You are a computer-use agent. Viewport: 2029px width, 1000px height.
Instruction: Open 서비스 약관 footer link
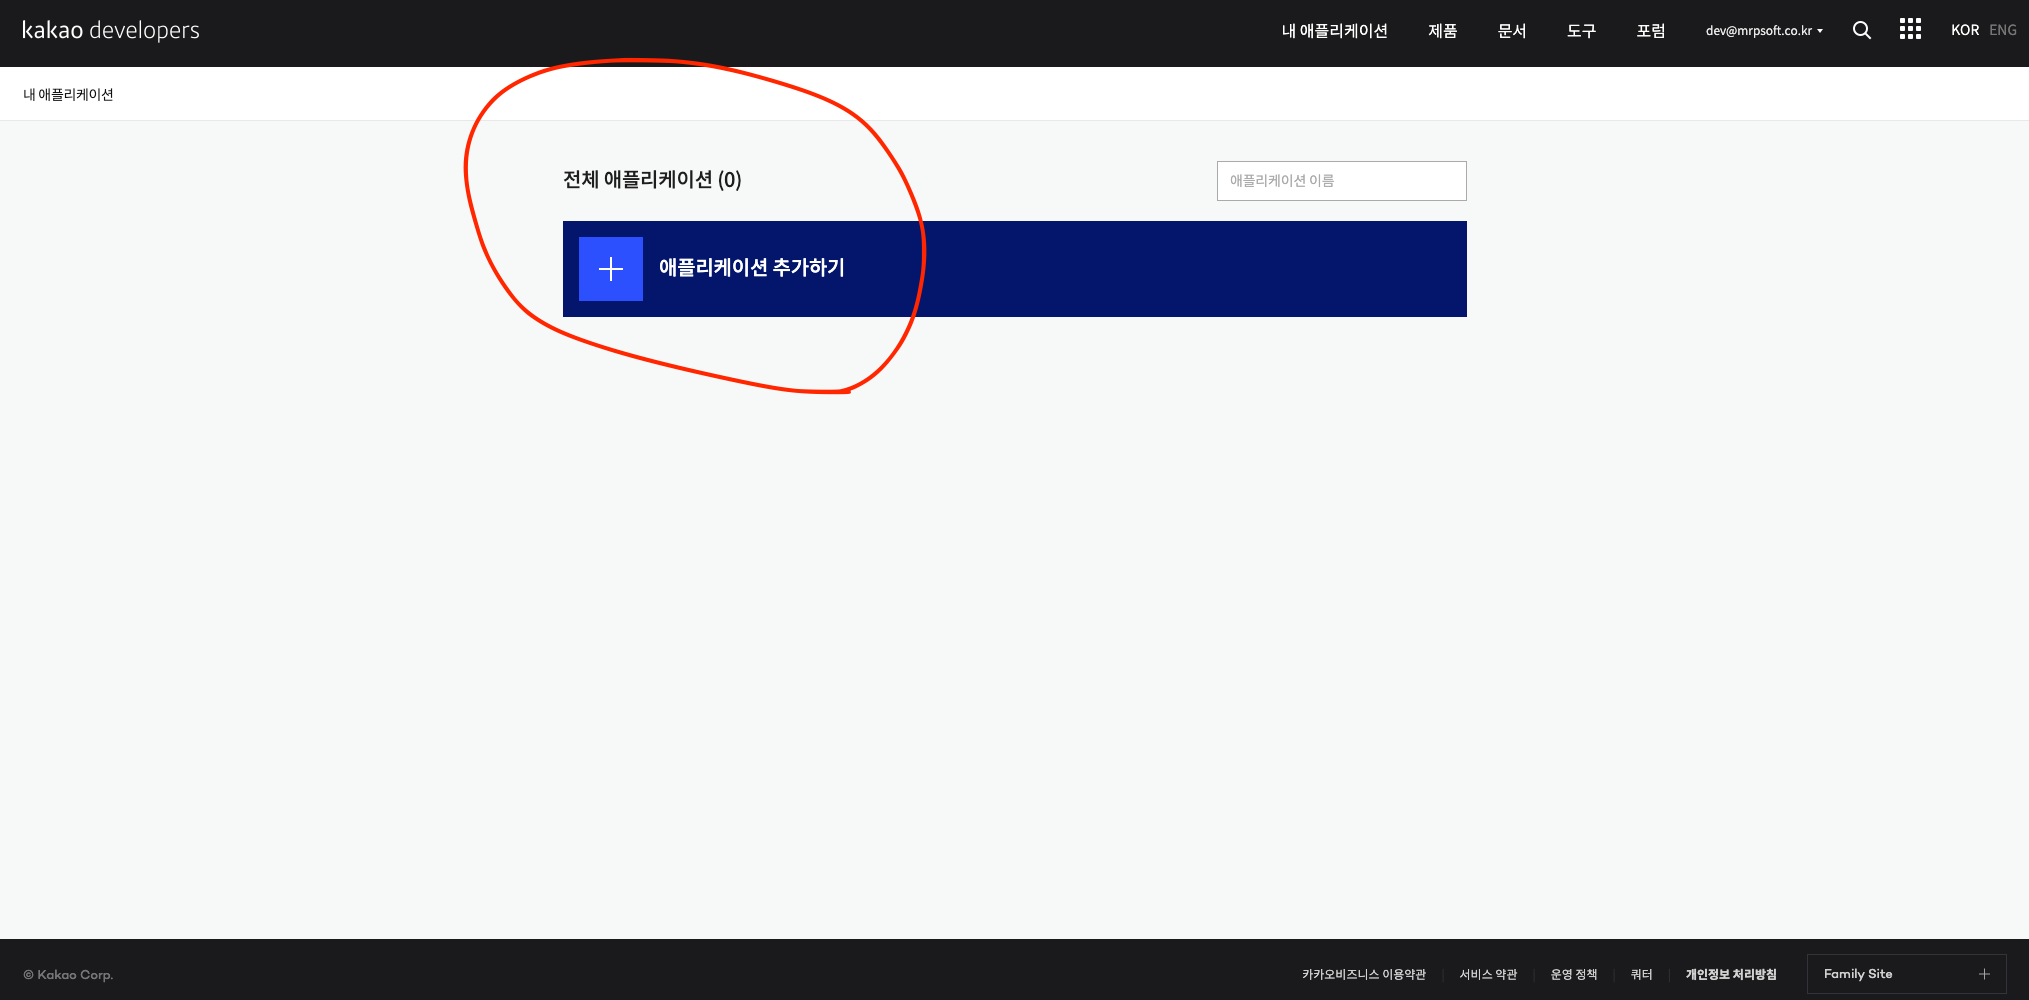[x=1488, y=974]
